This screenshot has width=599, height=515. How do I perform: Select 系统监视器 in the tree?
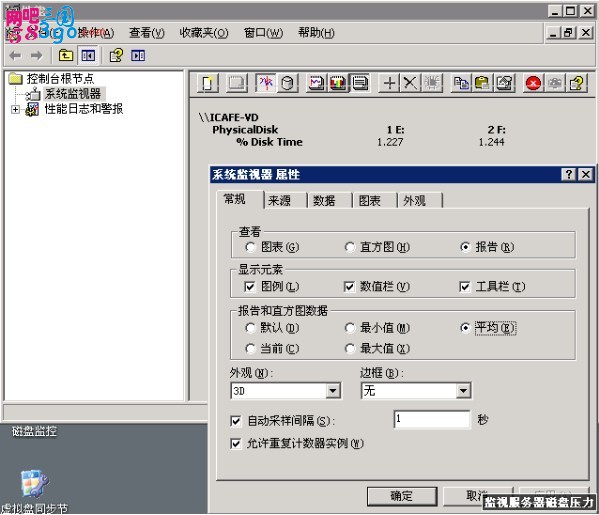(x=73, y=94)
